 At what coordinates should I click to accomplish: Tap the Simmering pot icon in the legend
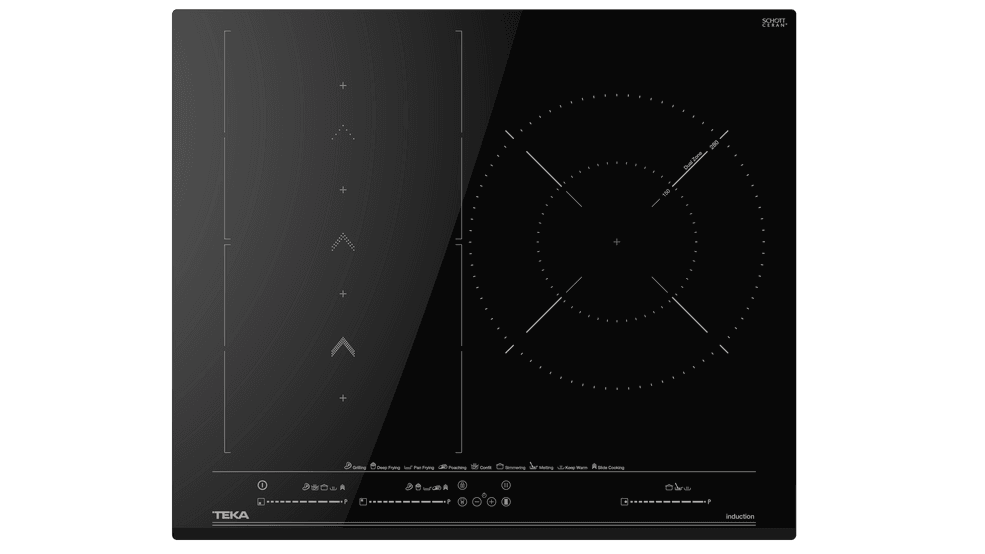(499, 466)
